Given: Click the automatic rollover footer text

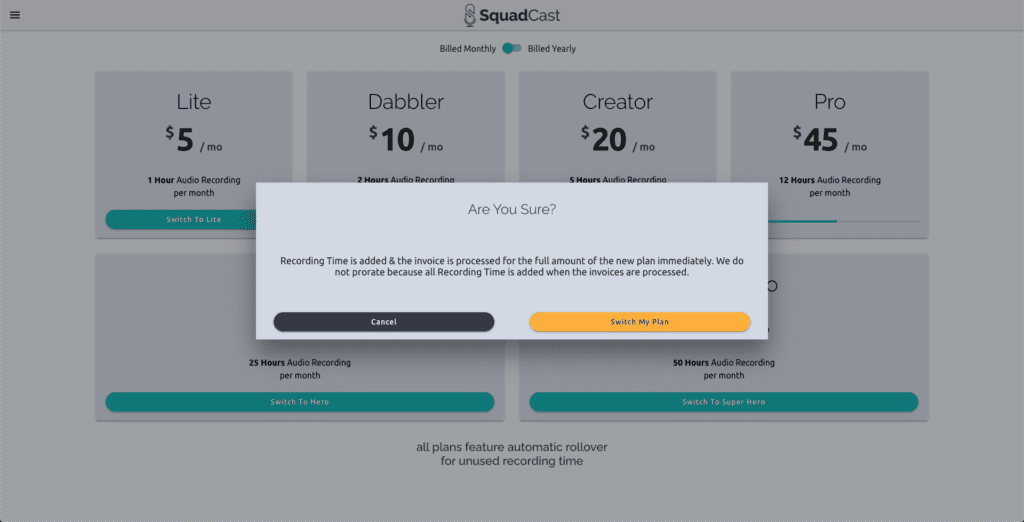Looking at the screenshot, I should [x=512, y=454].
